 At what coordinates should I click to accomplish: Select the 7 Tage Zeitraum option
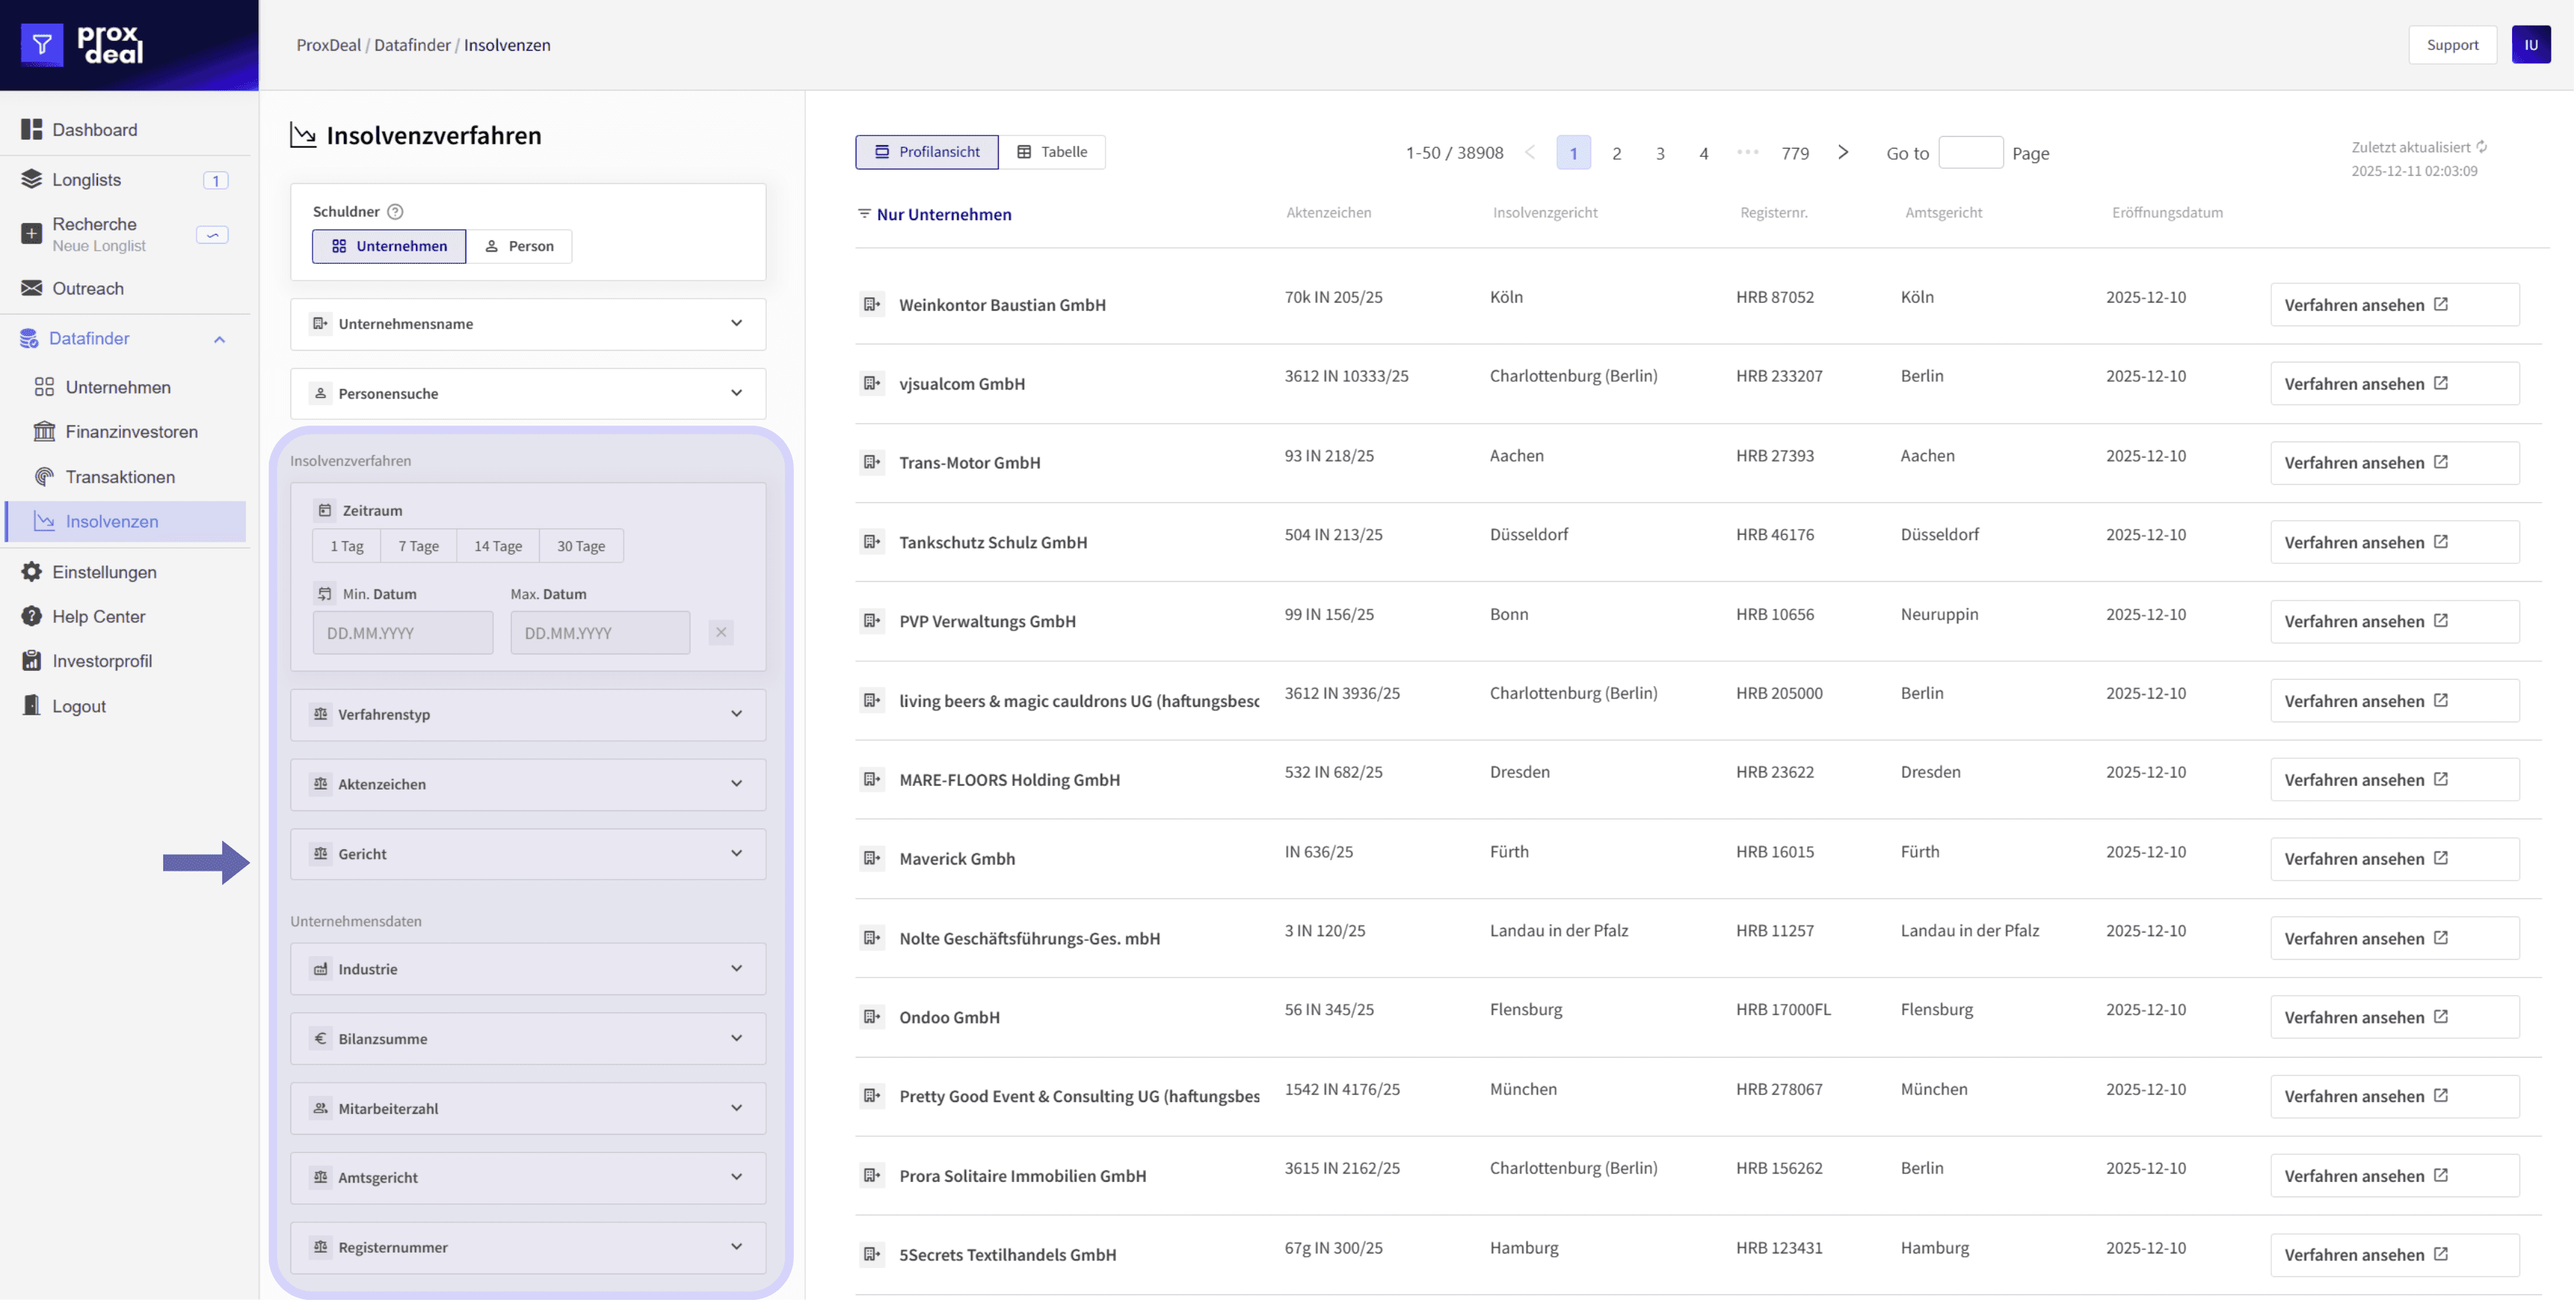tap(418, 546)
